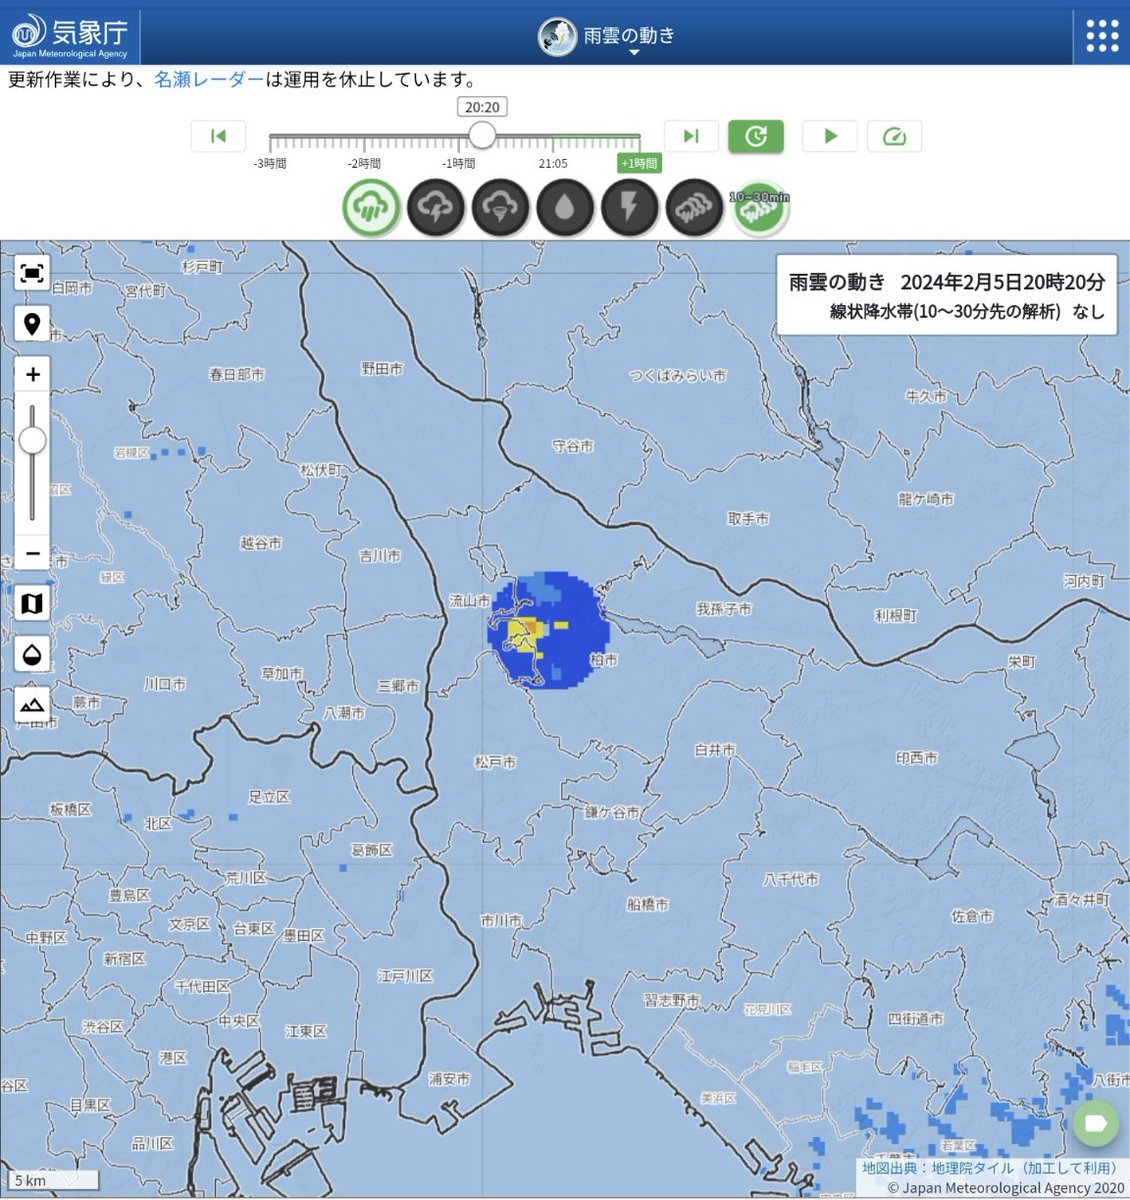
Task: Click the 越谷市 city label
Action: tap(261, 543)
